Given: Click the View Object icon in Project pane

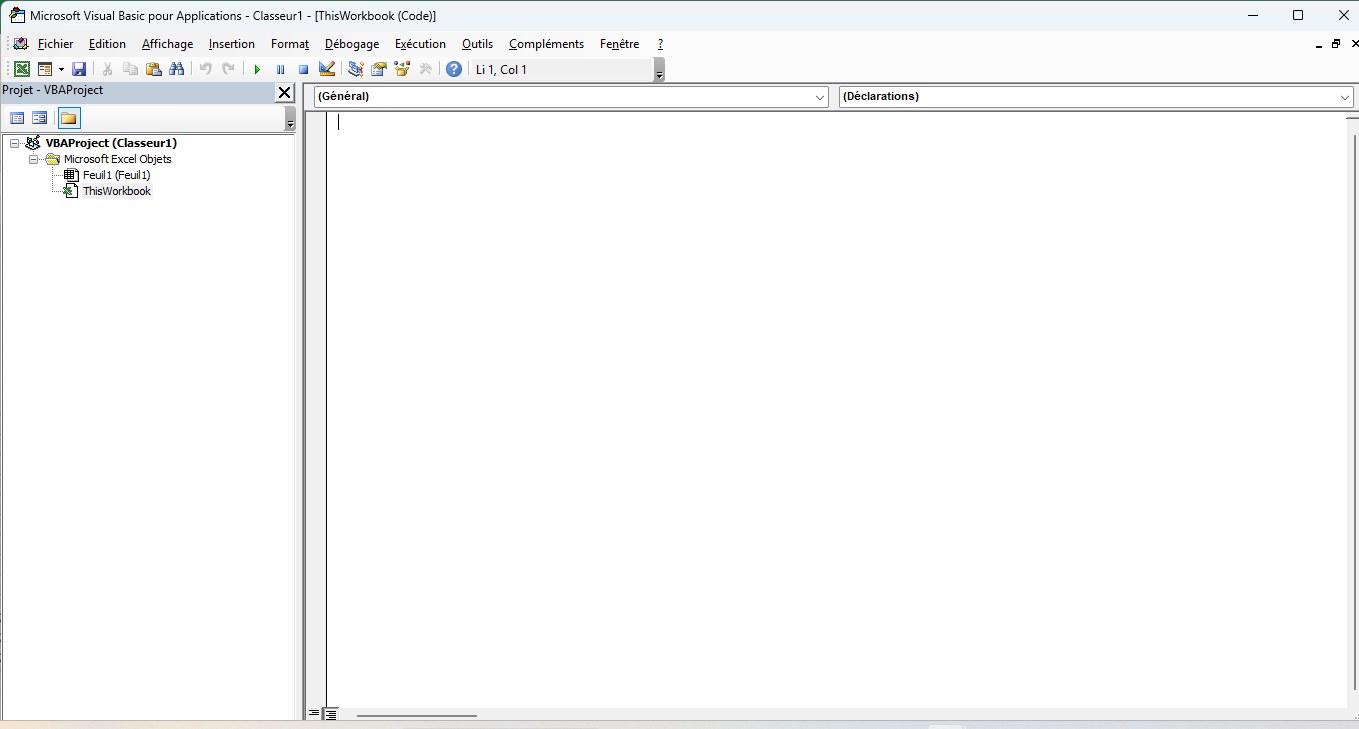Looking at the screenshot, I should pyautogui.click(x=40, y=118).
